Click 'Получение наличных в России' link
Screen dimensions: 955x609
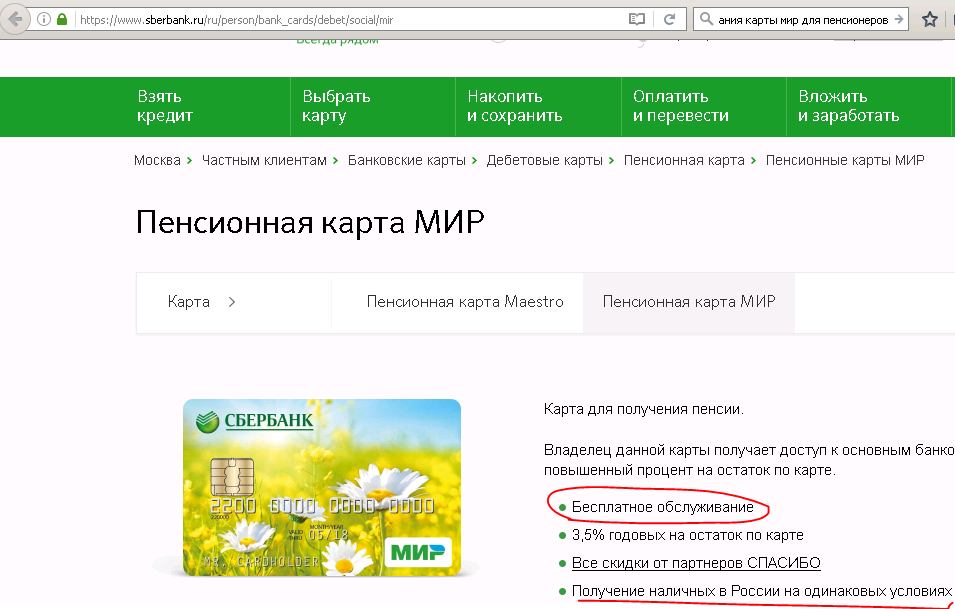tap(761, 591)
